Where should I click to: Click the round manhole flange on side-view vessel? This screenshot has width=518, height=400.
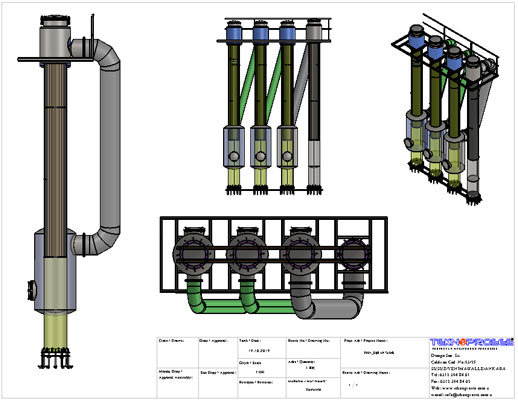32,290
